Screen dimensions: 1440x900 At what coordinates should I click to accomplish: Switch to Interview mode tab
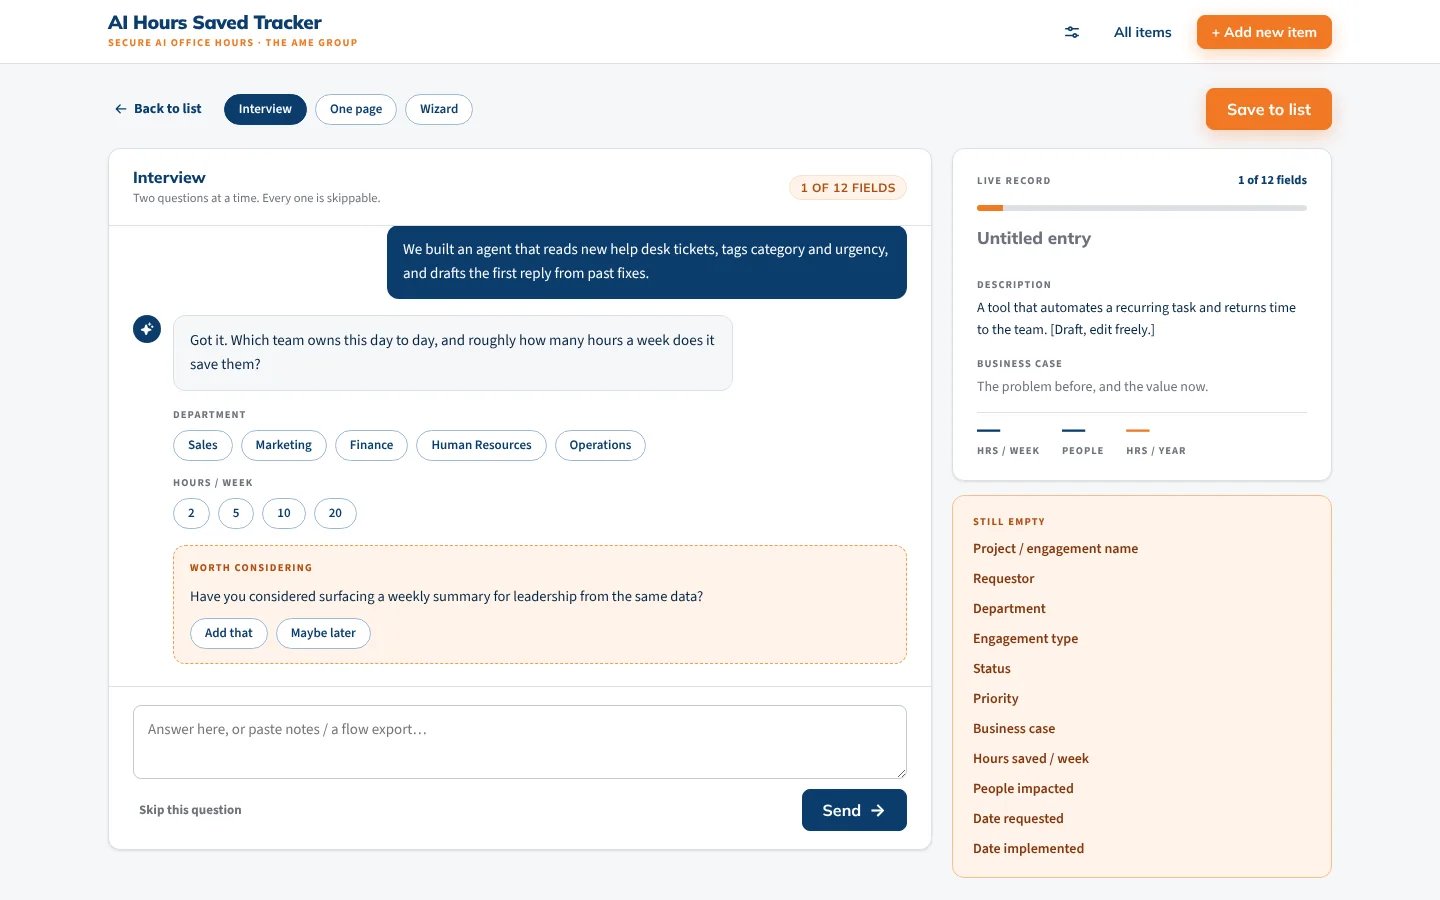coord(265,109)
